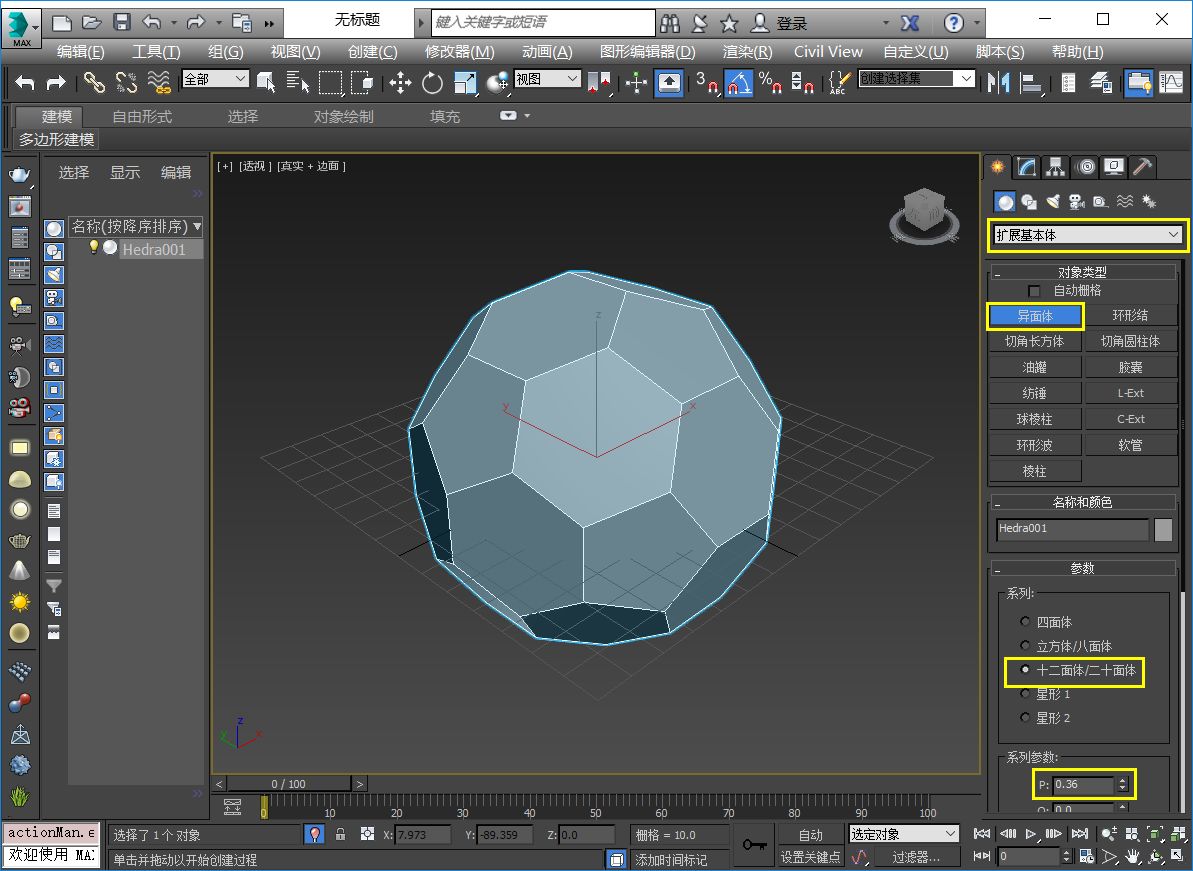Open the 全部 selection filter dropdown

click(216, 79)
